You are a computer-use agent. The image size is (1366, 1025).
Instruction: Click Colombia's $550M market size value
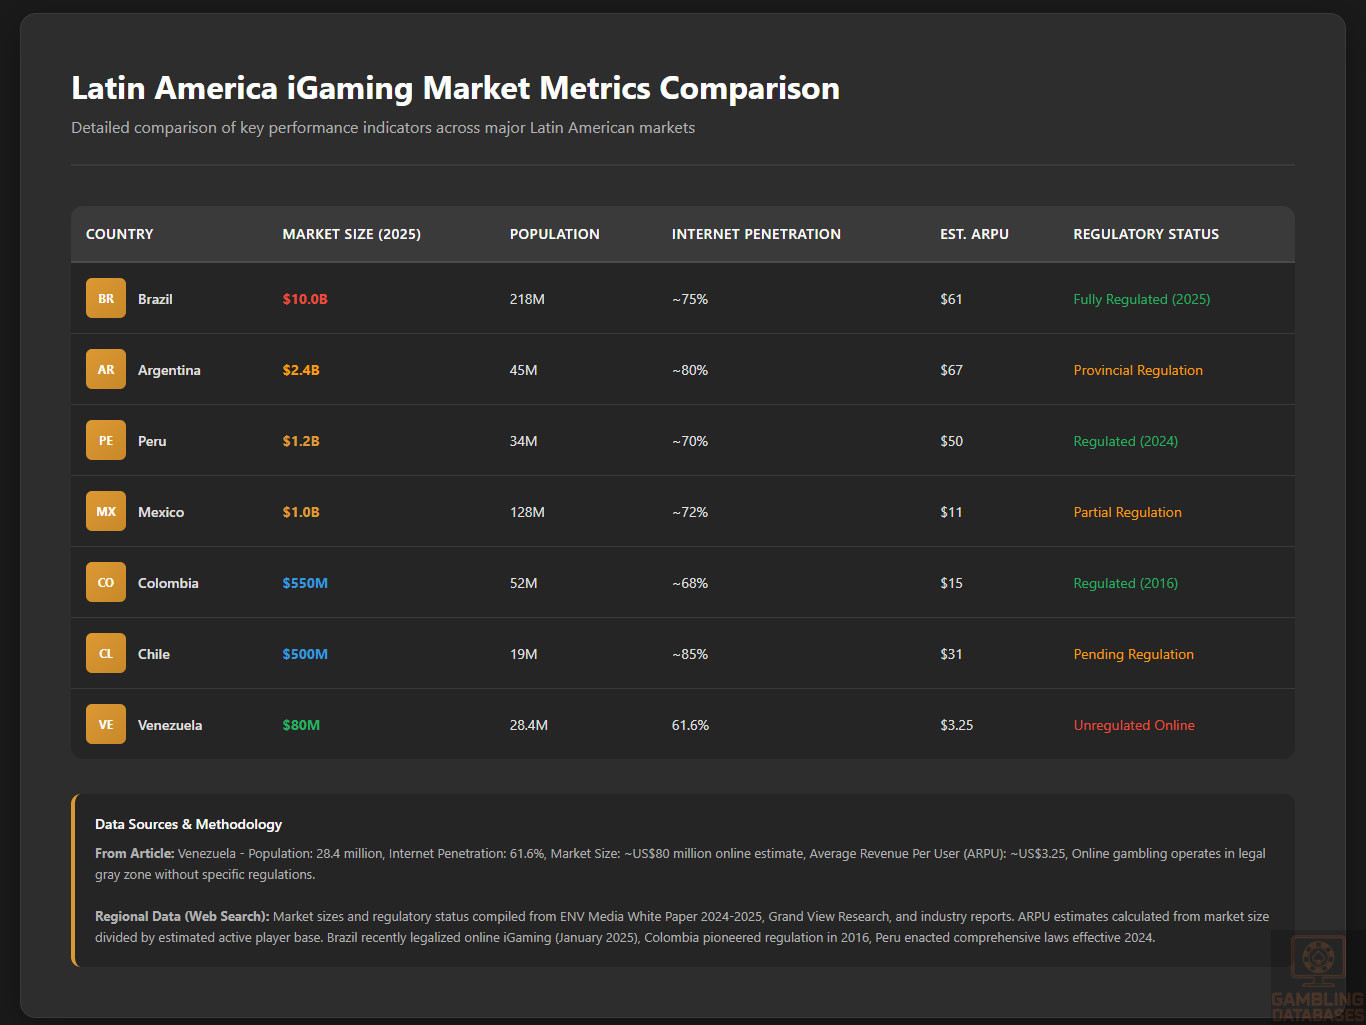[304, 583]
